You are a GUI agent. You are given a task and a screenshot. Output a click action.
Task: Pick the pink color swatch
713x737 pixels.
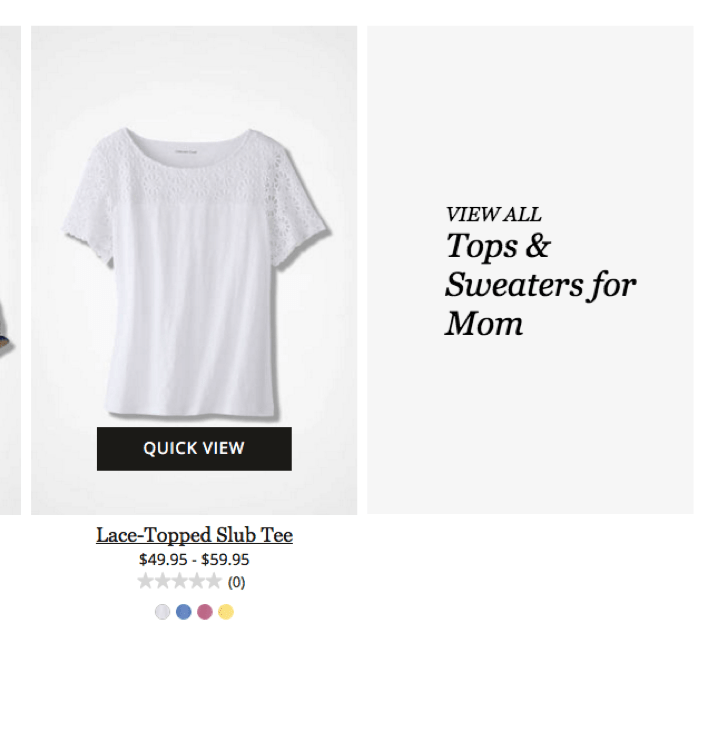[x=205, y=612]
